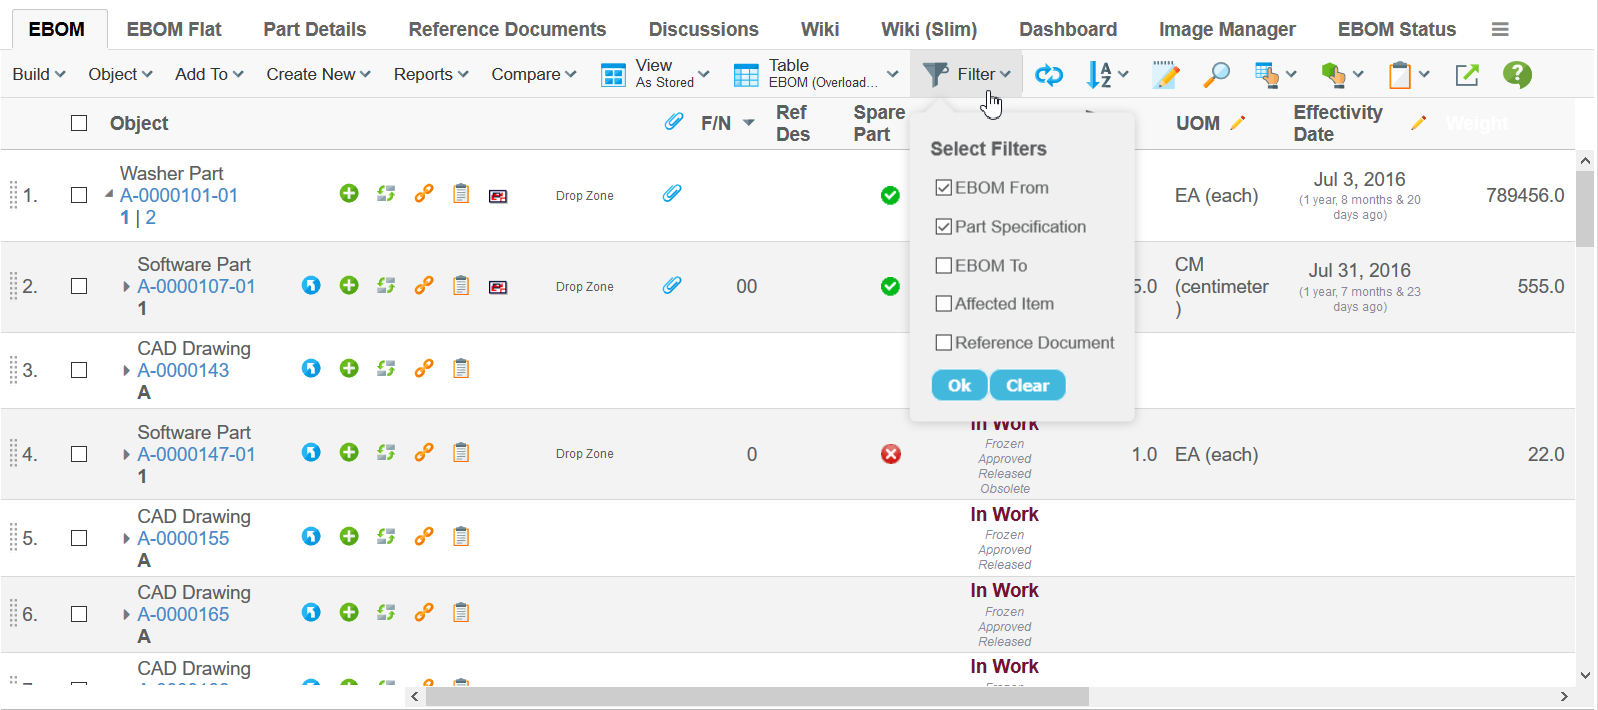Click the export arrow icon in toolbar
Screen dimensions: 1598x710
tap(1467, 74)
